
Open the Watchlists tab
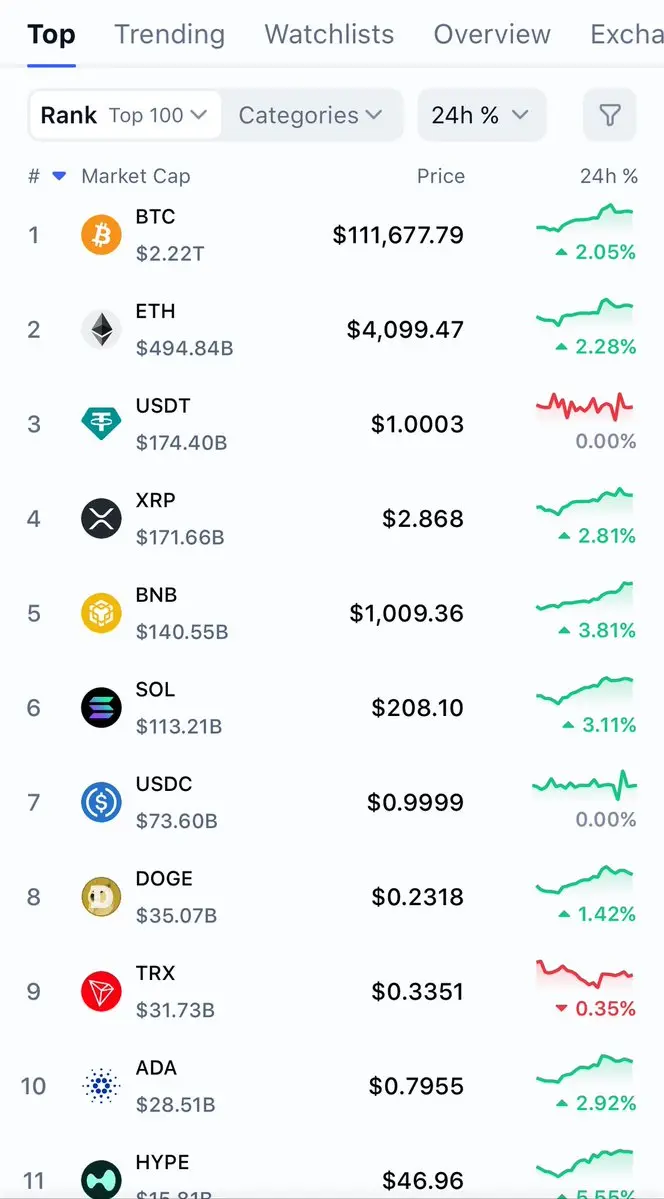coord(329,35)
